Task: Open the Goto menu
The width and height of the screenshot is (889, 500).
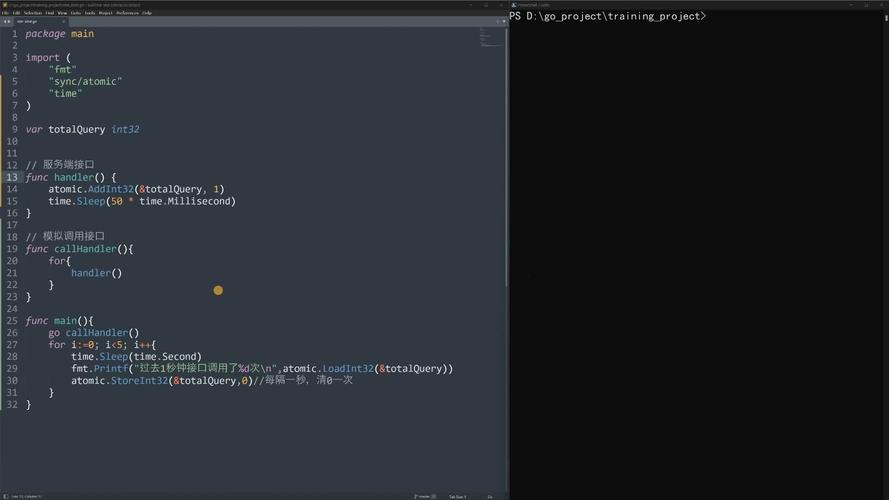Action: pos(76,13)
